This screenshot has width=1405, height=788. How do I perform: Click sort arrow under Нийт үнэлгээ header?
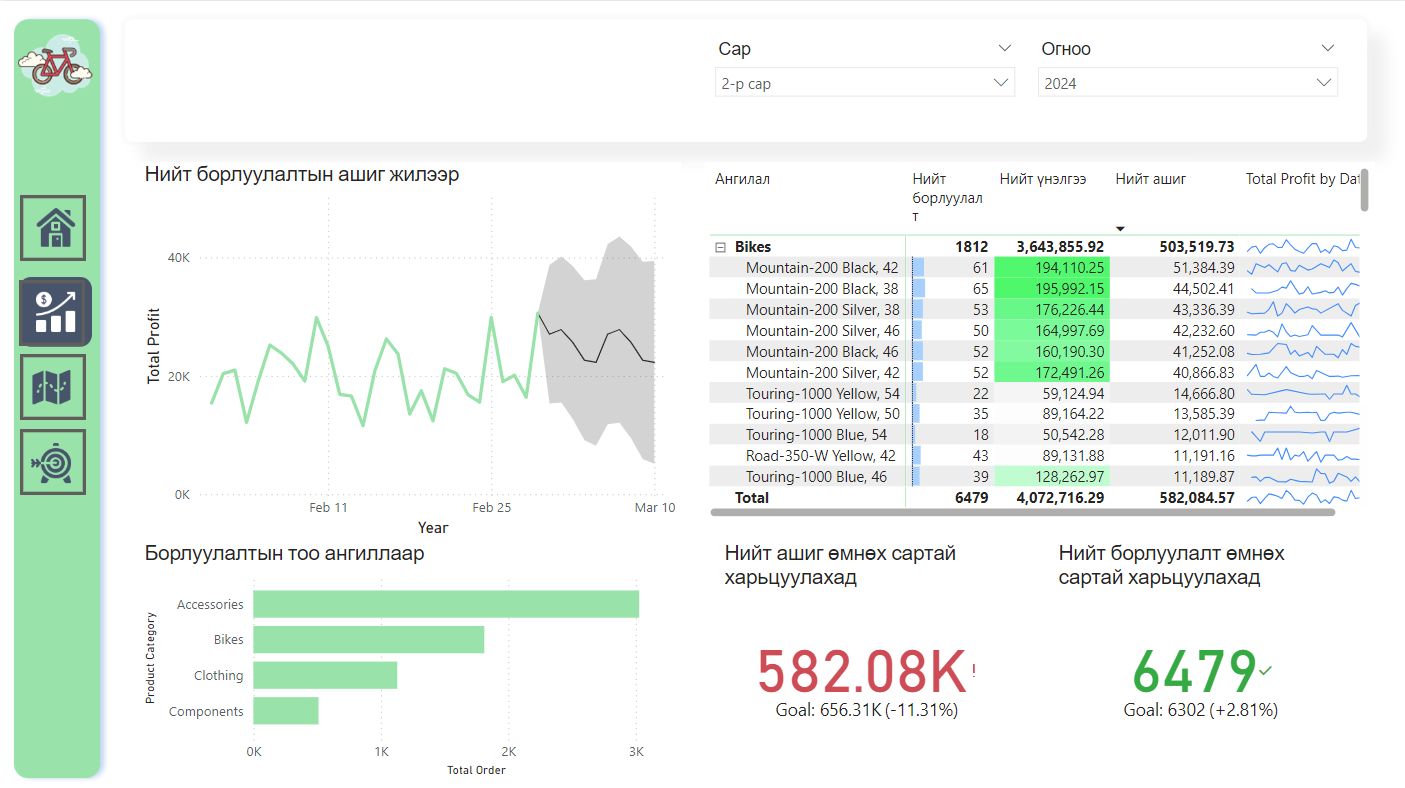pyautogui.click(x=1120, y=229)
